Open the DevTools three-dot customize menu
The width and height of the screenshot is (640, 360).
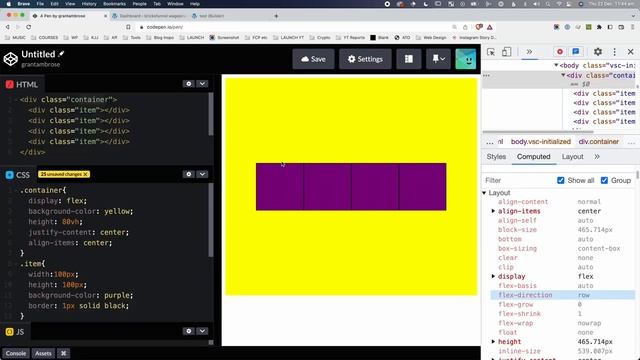pos(615,52)
